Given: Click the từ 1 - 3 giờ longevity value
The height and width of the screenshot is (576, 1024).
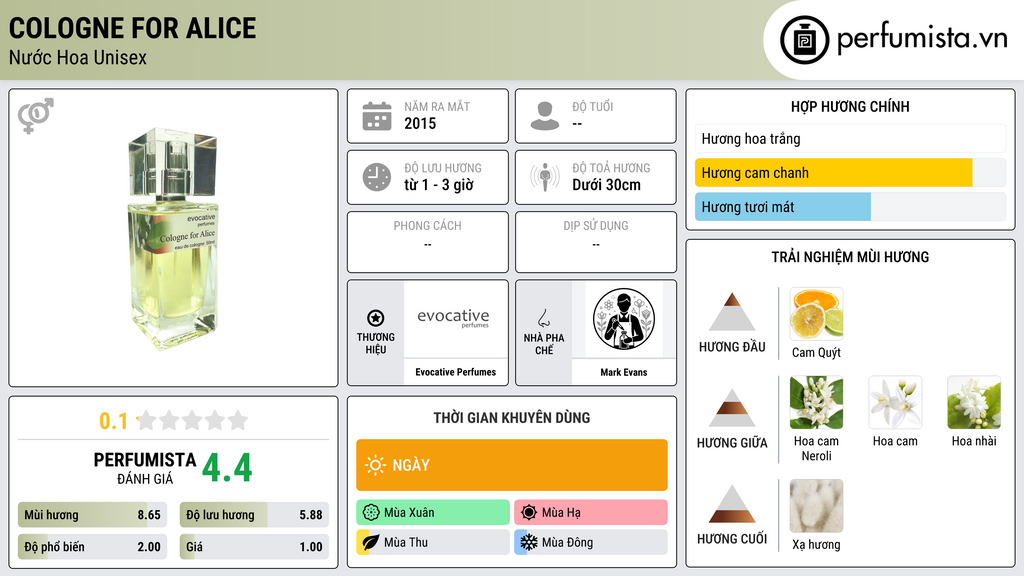Looking at the screenshot, I should coord(439,185).
